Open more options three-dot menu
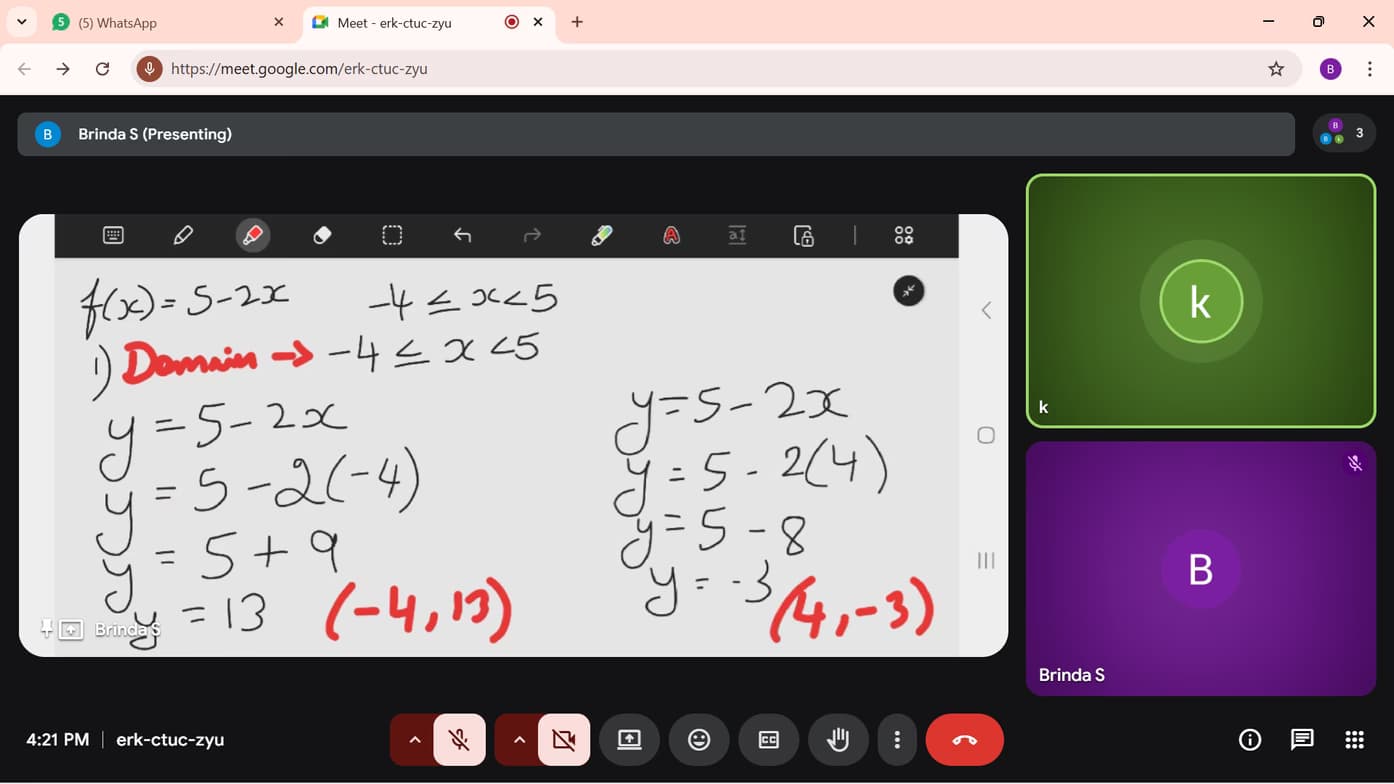Screen dimensions: 1394x784 point(897,740)
